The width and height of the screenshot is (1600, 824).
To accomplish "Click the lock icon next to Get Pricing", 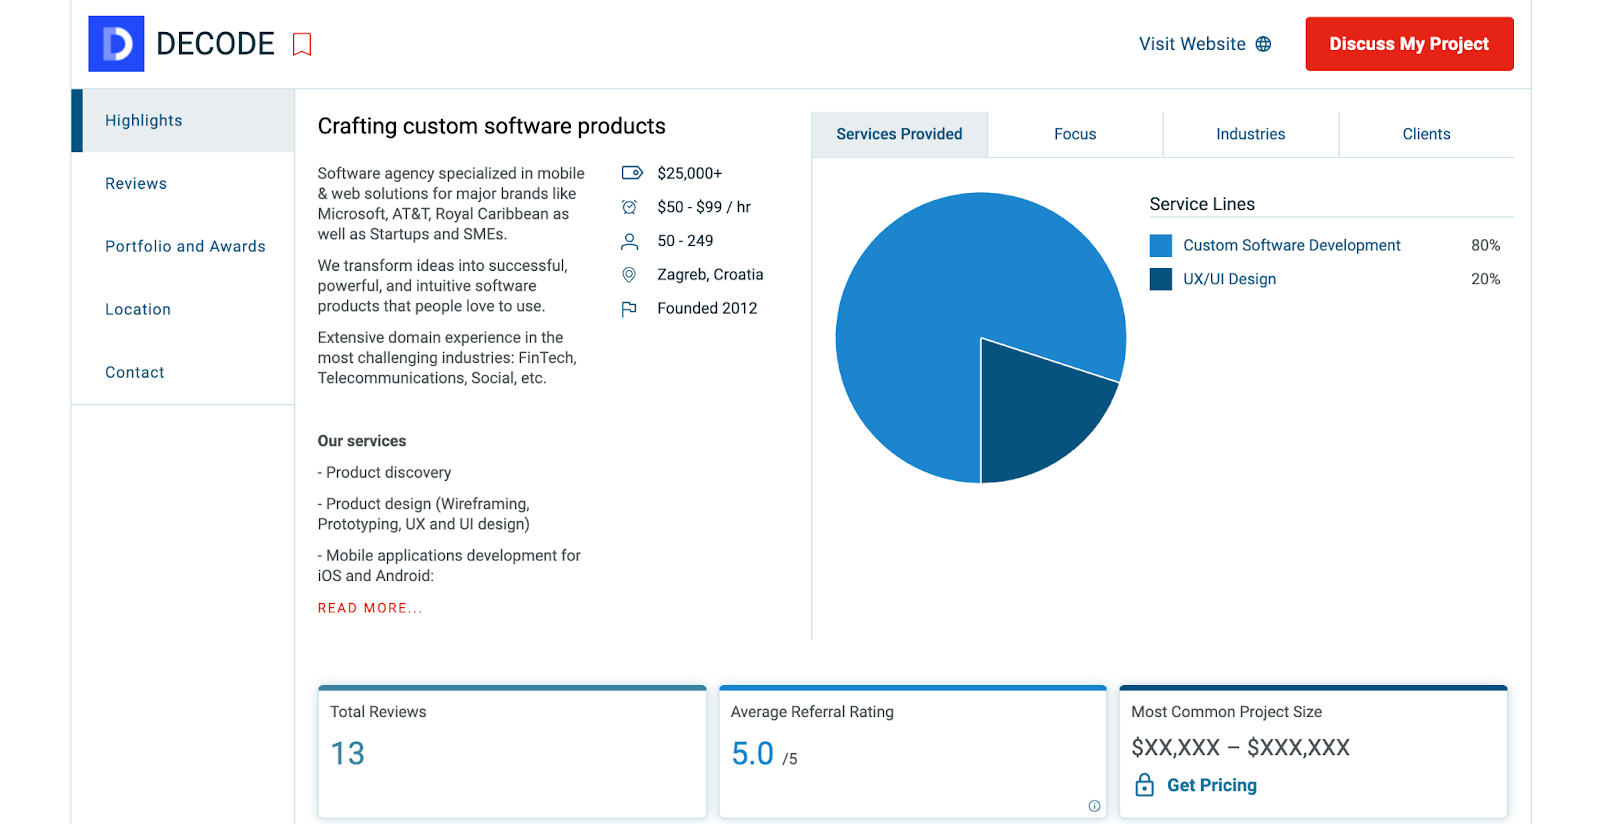I will (1144, 785).
